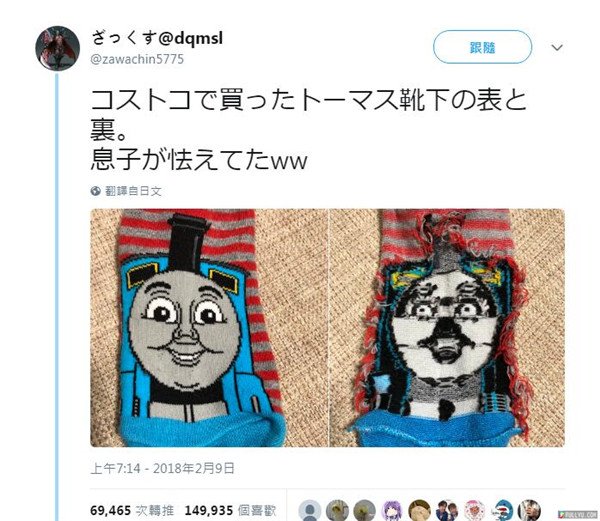This screenshot has width=600, height=521.
Task: Open the timestamp 上午7:14 - 2018年2月9日
Action: pos(163,468)
